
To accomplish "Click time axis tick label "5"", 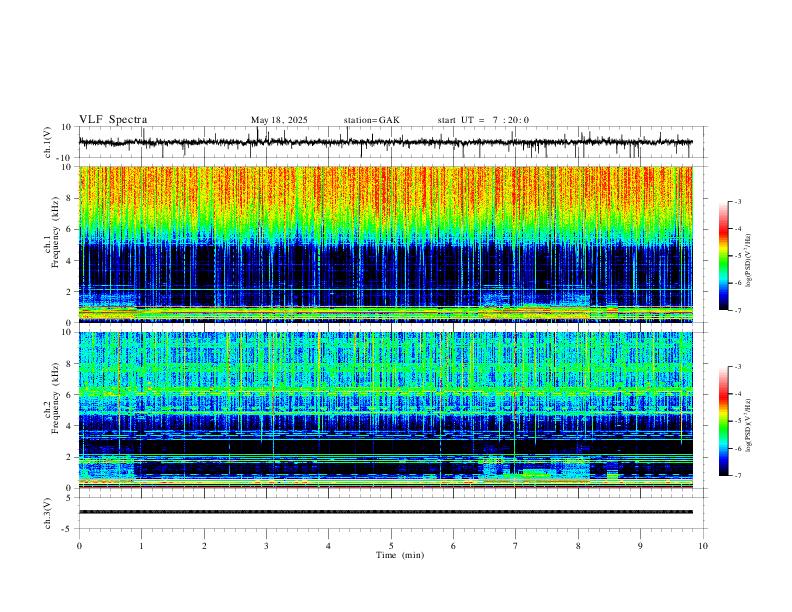I will pyautogui.click(x=391, y=546).
